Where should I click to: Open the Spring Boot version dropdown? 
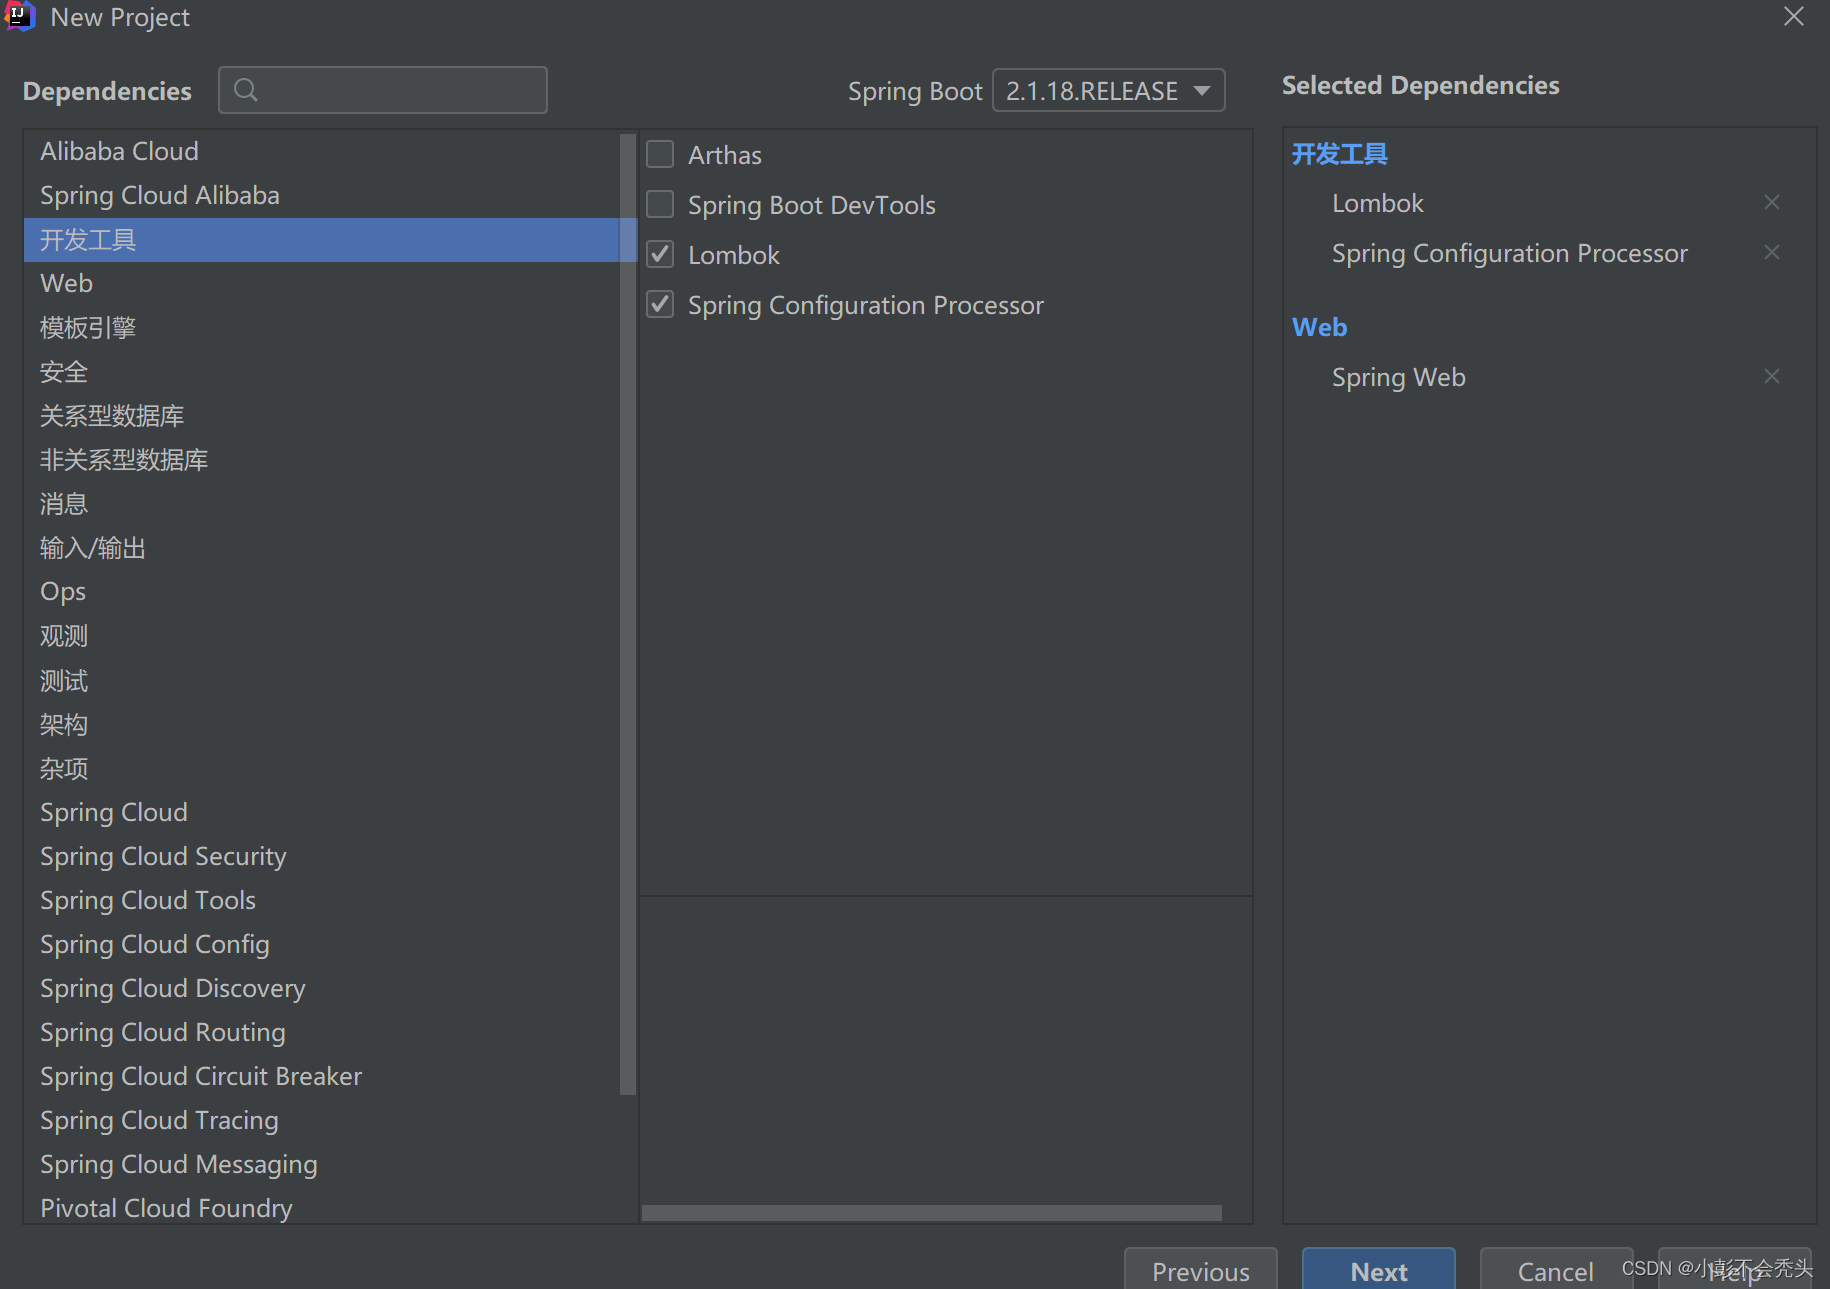[1108, 90]
